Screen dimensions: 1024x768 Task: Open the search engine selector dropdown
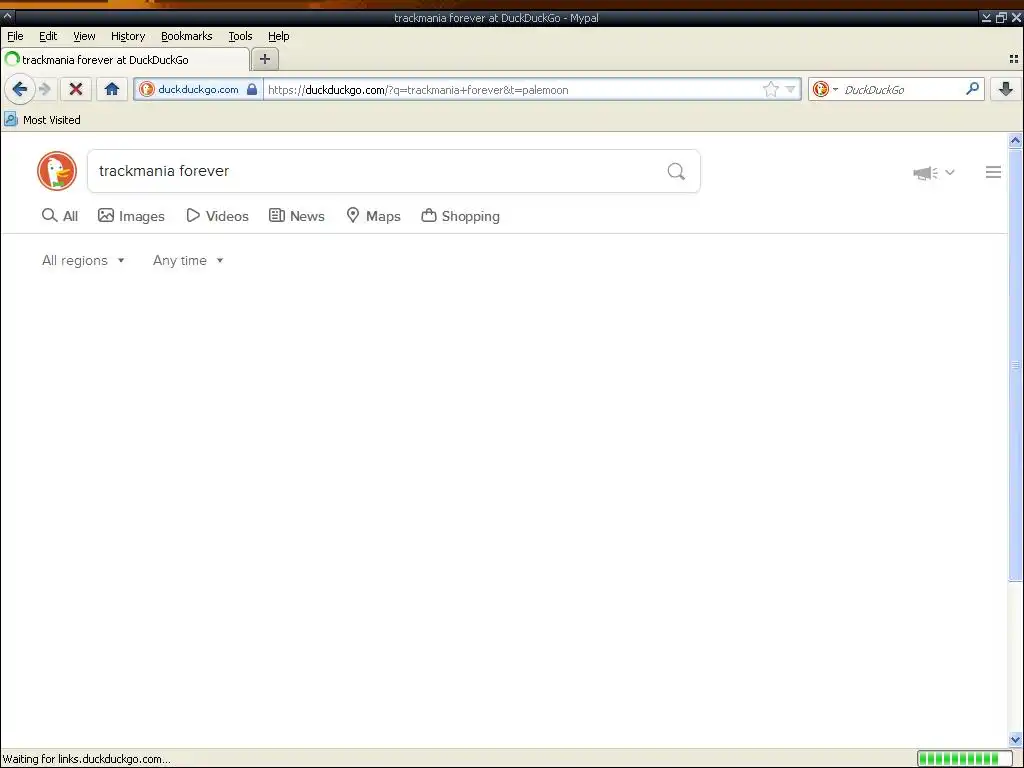pyautogui.click(x=825, y=89)
